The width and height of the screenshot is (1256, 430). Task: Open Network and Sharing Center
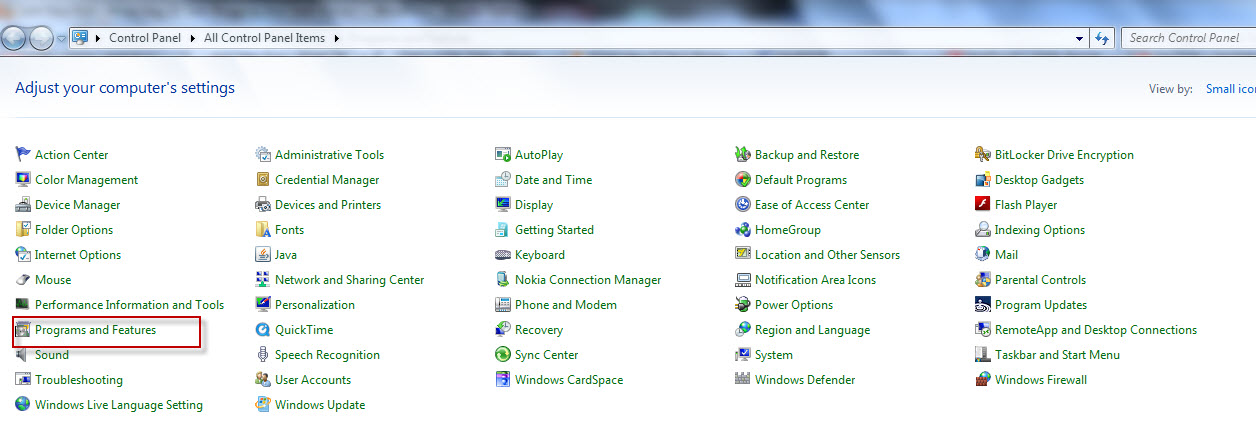pyautogui.click(x=349, y=280)
